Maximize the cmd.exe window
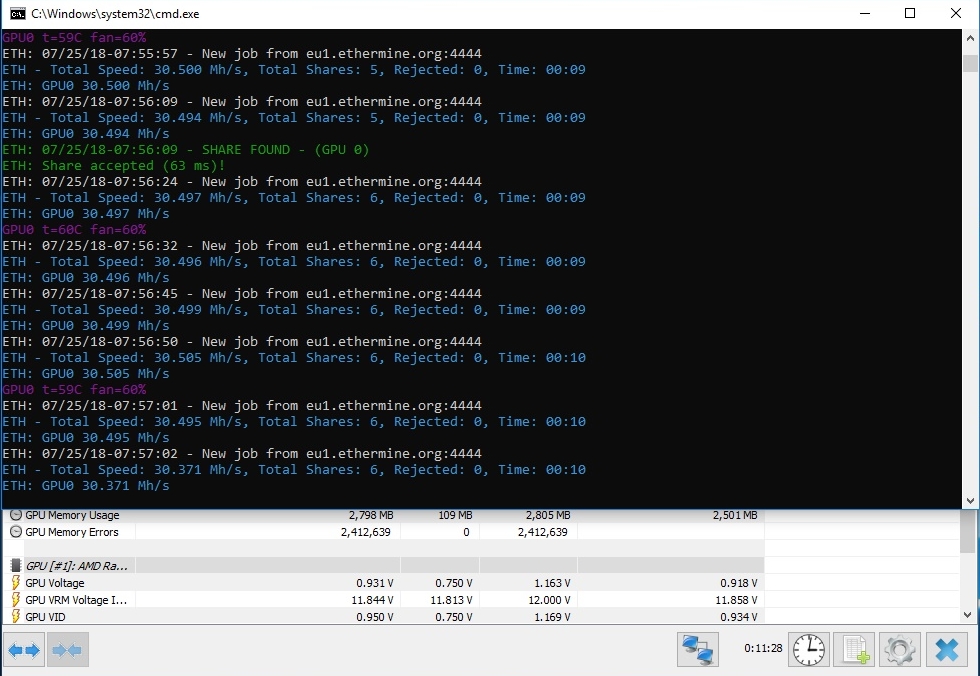 (x=910, y=14)
